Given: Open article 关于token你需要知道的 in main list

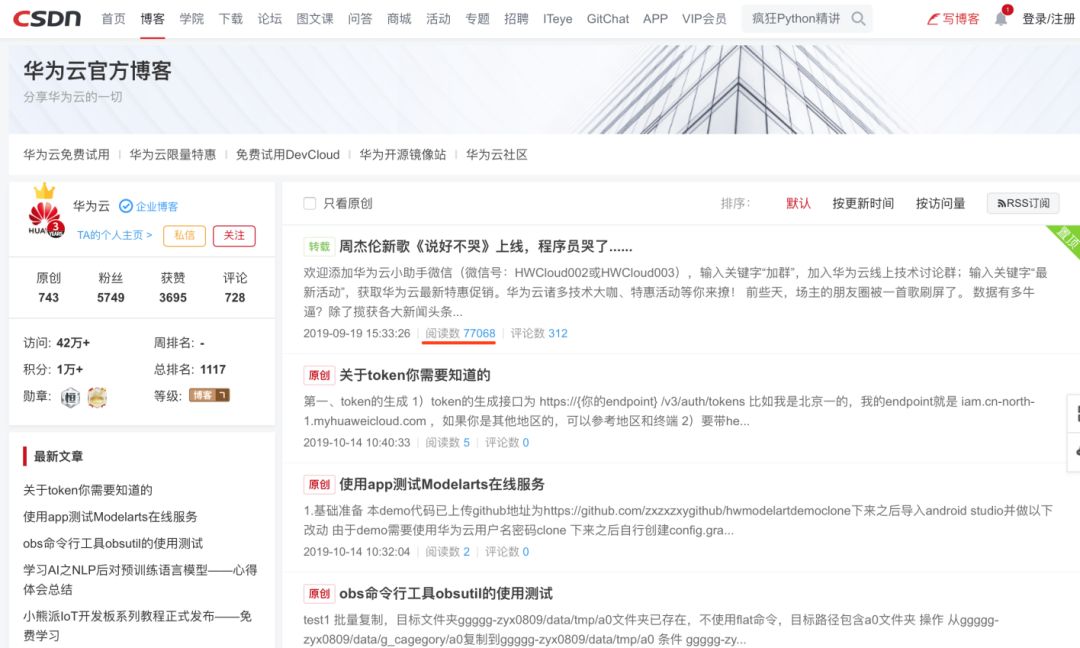Looking at the screenshot, I should 415,375.
